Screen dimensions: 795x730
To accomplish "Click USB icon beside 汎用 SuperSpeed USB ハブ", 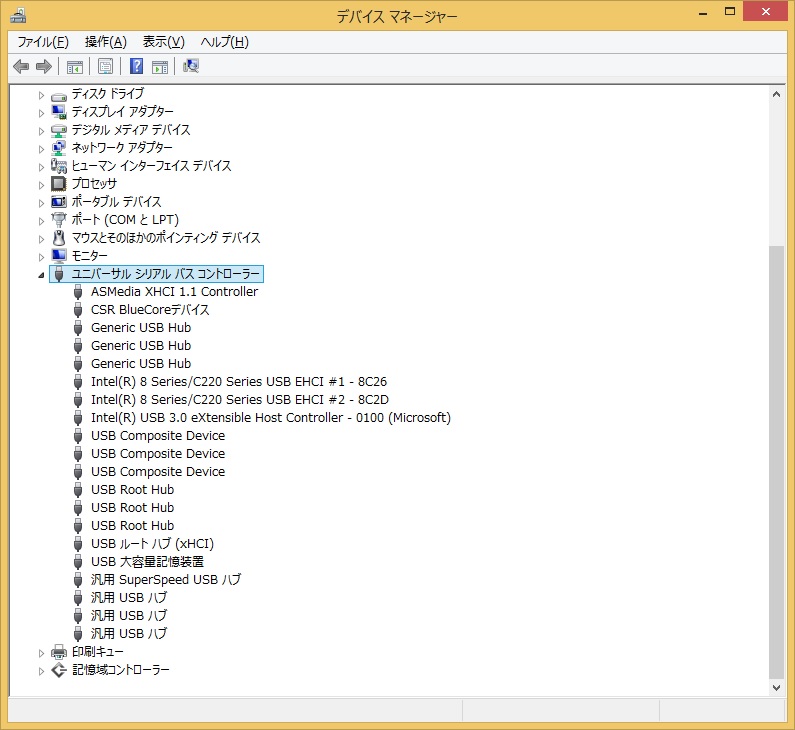I will 78,580.
